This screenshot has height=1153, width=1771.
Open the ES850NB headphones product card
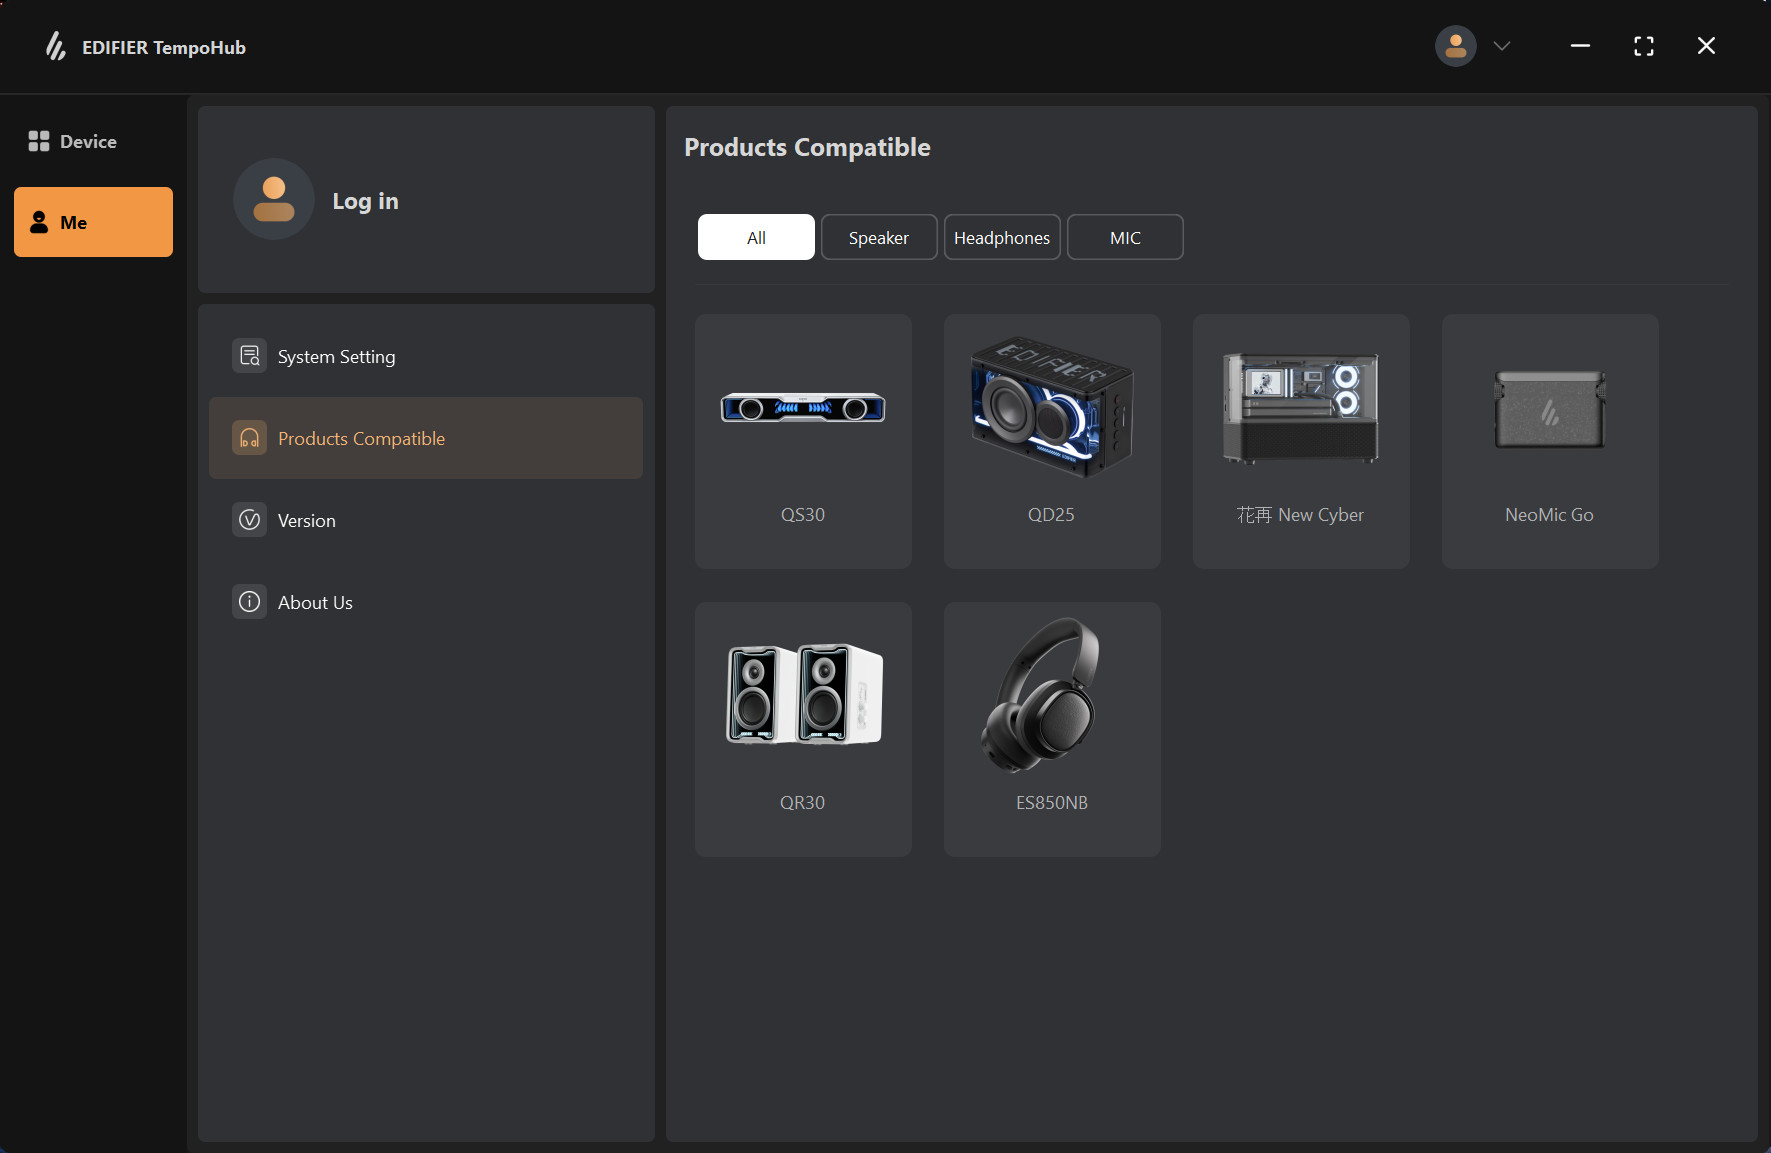(x=1052, y=729)
